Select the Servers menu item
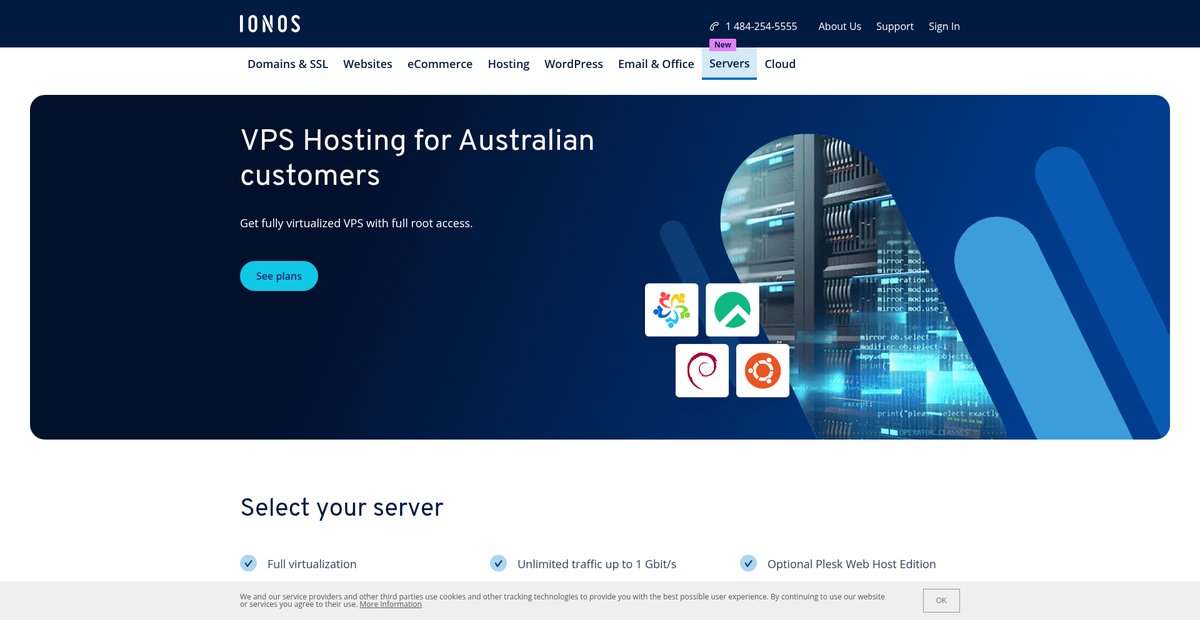 pyautogui.click(x=729, y=64)
